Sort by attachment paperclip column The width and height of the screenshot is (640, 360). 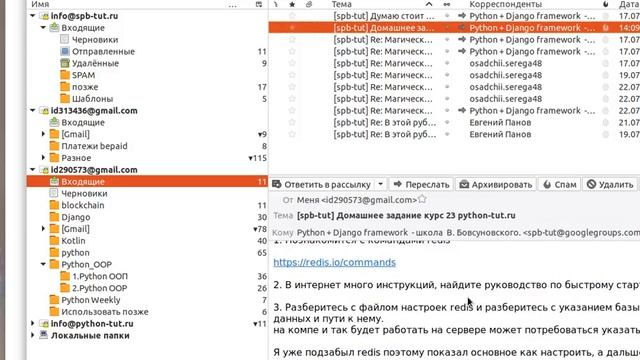(x=309, y=4)
